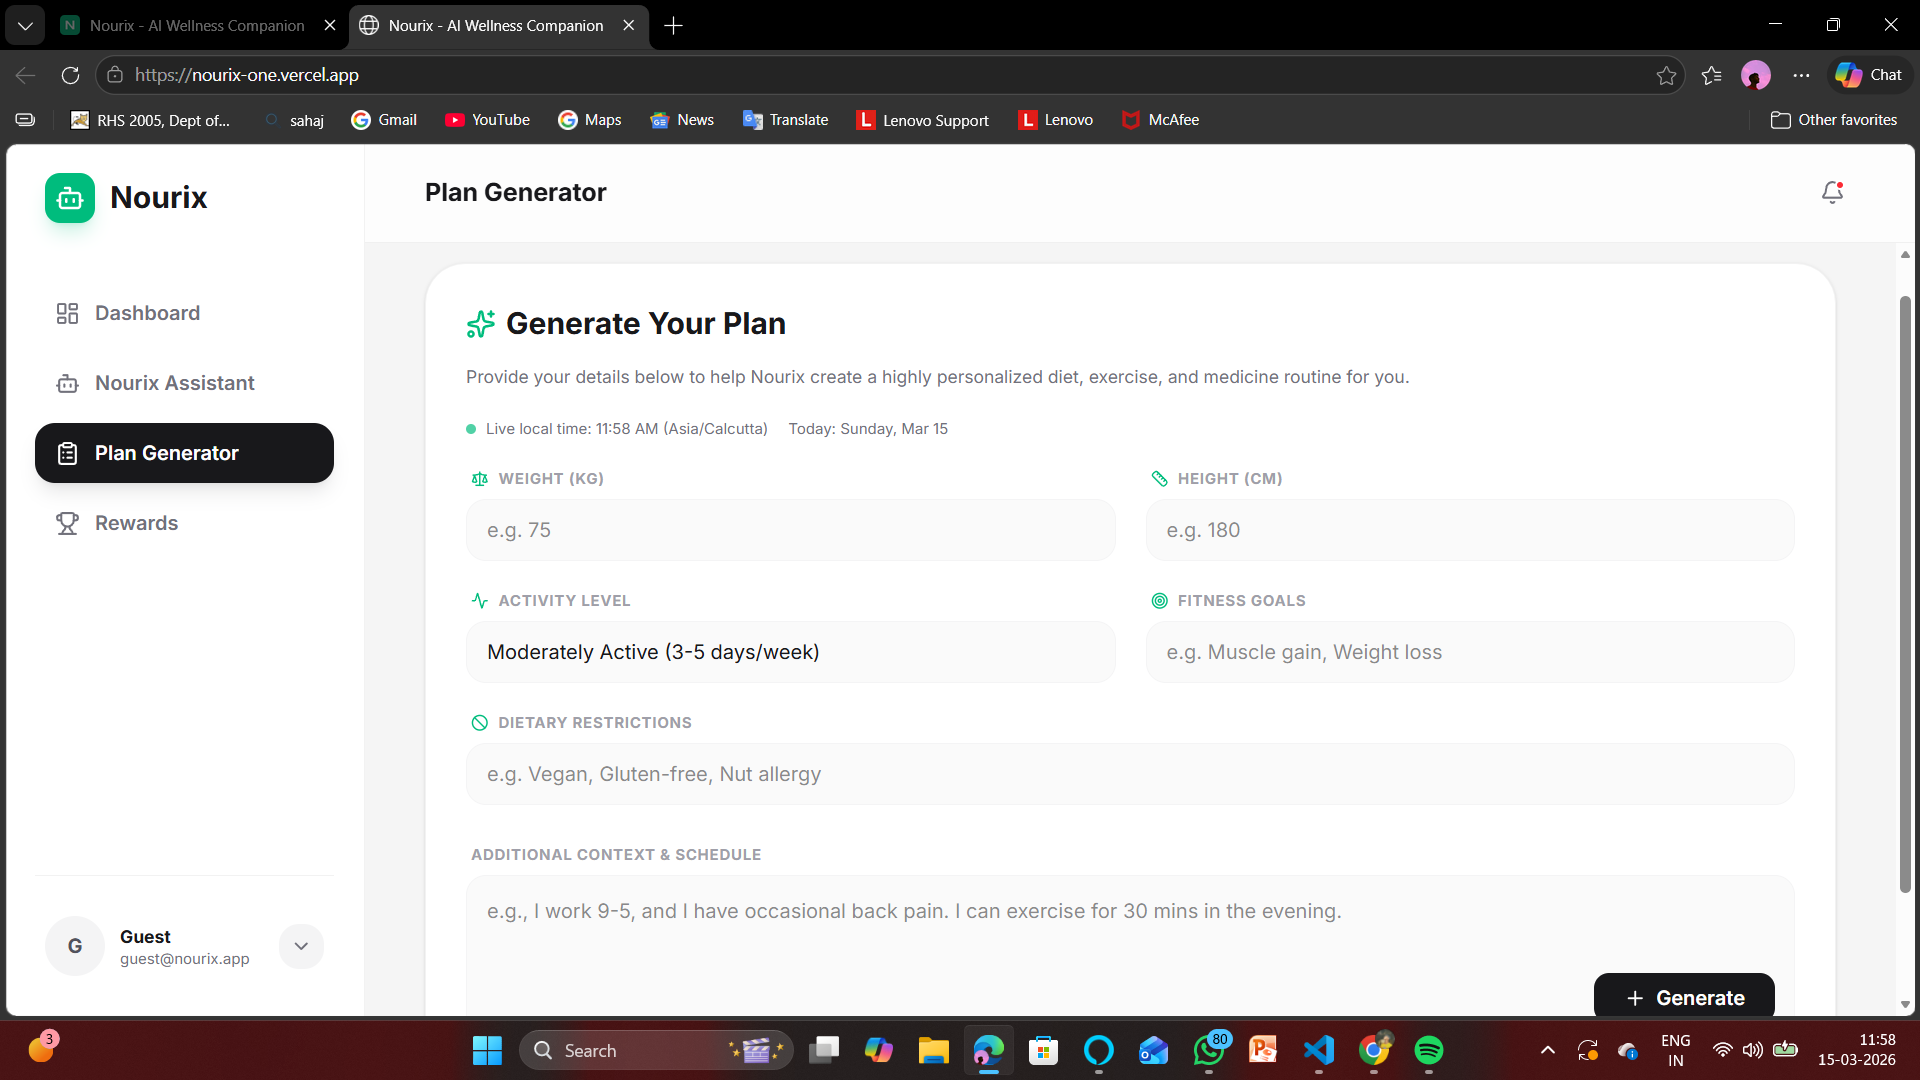
Task: Switch to the first Nourix browser tab
Action: coord(197,25)
